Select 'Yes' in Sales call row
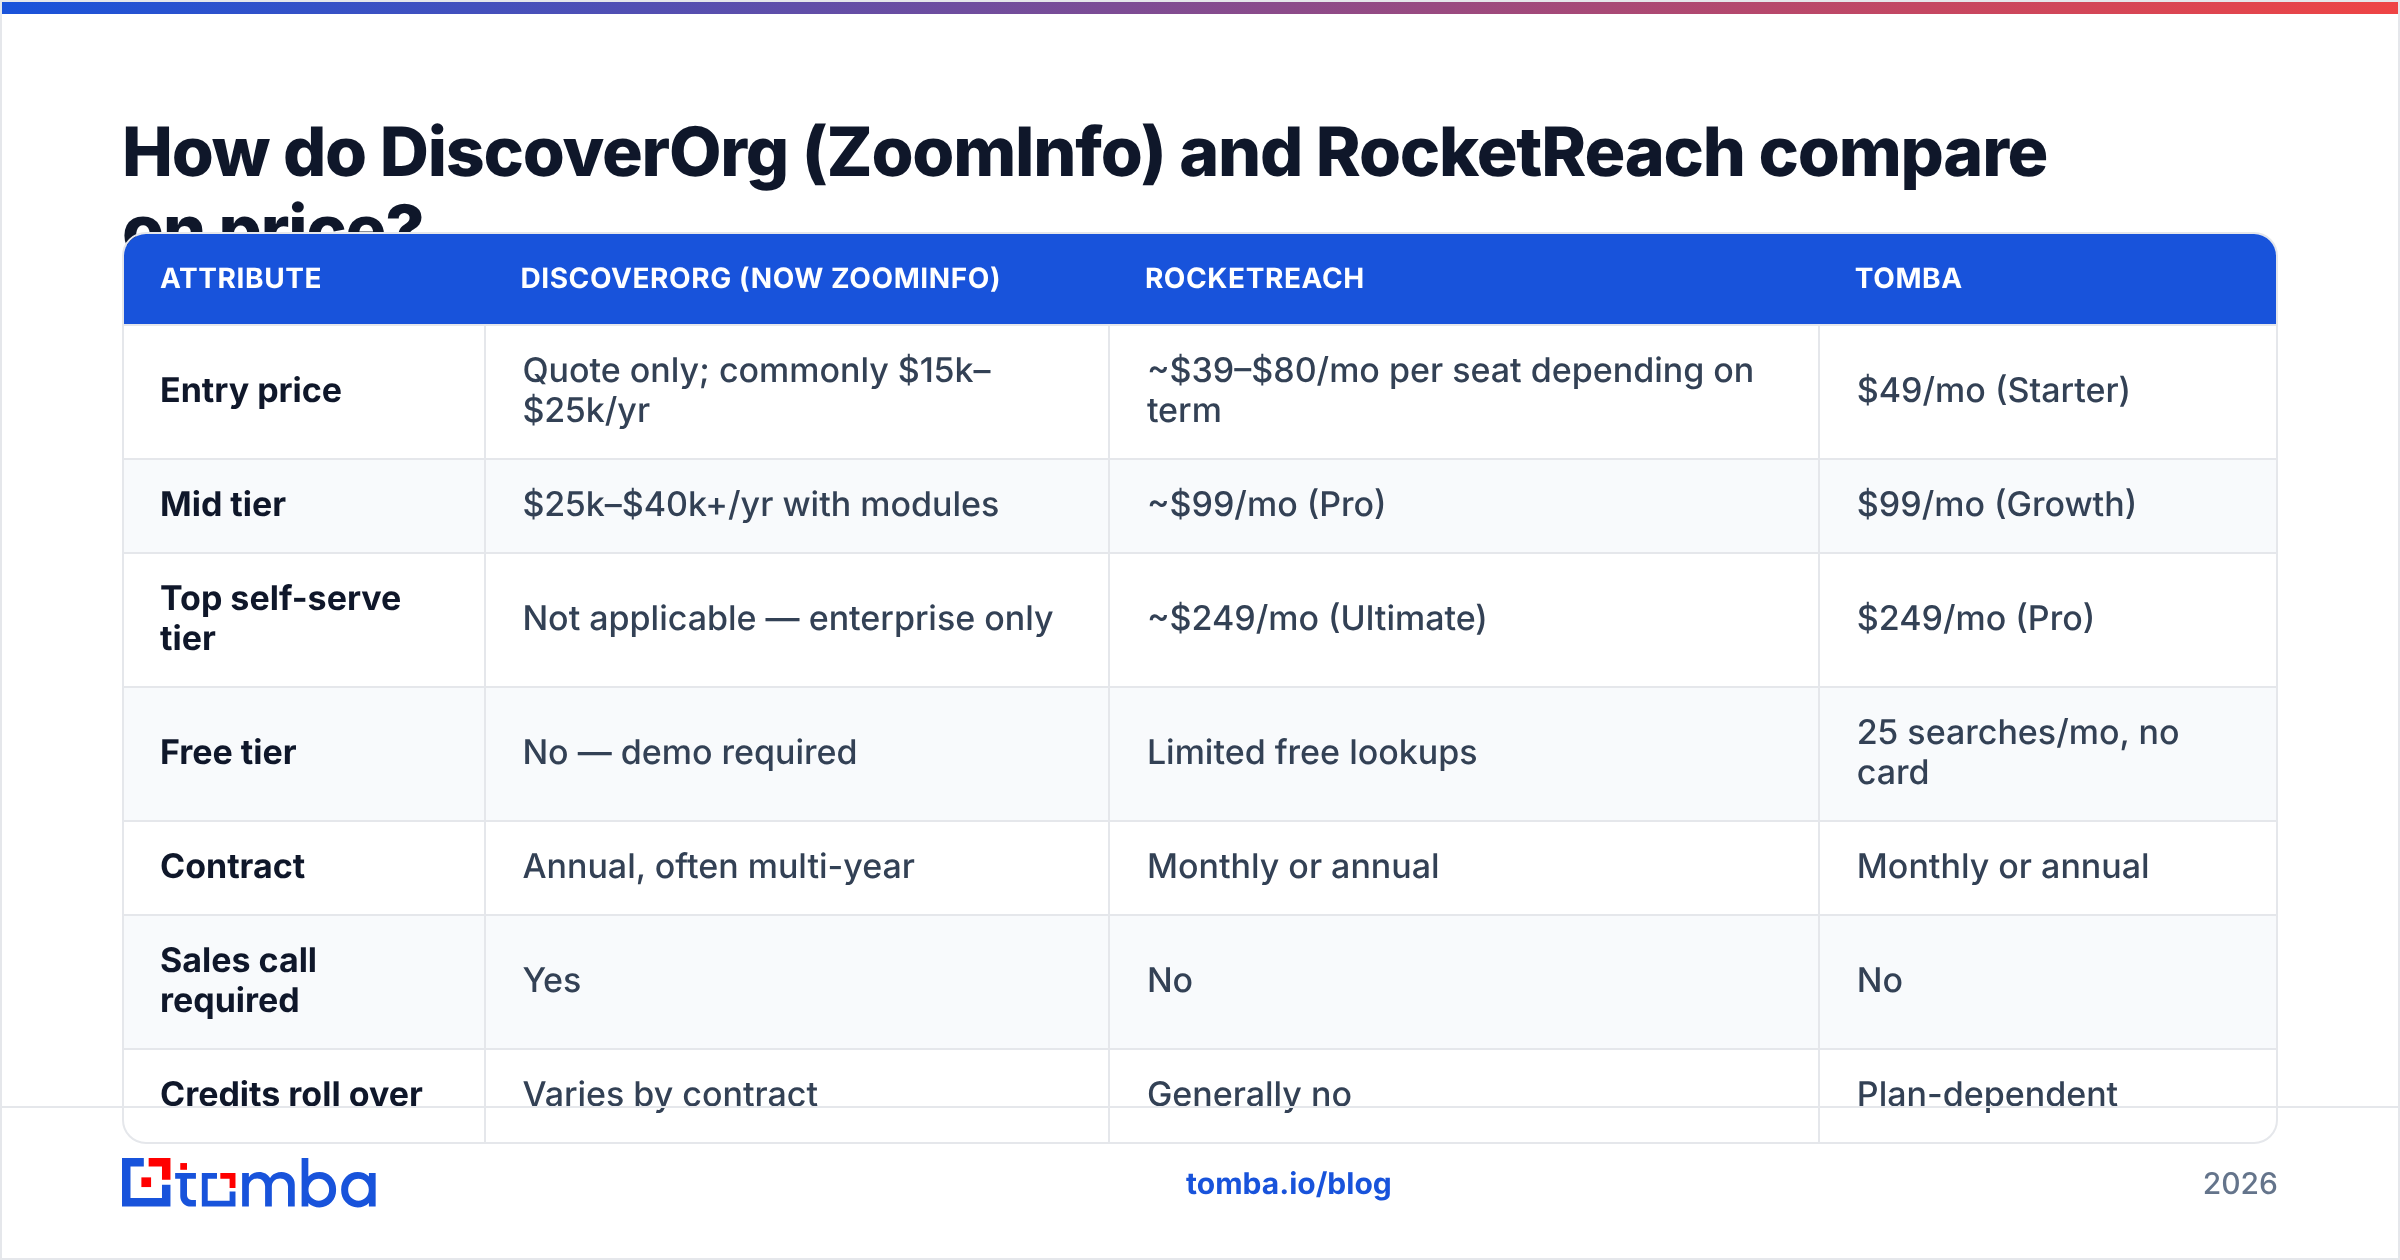2400x1260 pixels. [x=797, y=981]
